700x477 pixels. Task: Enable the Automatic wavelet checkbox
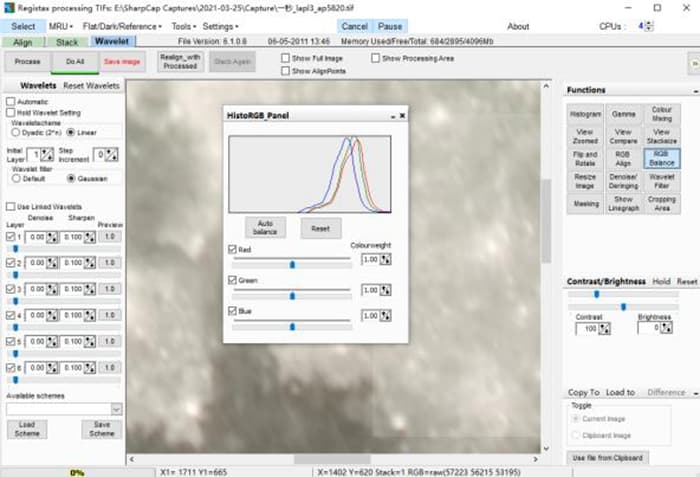pyautogui.click(x=11, y=102)
